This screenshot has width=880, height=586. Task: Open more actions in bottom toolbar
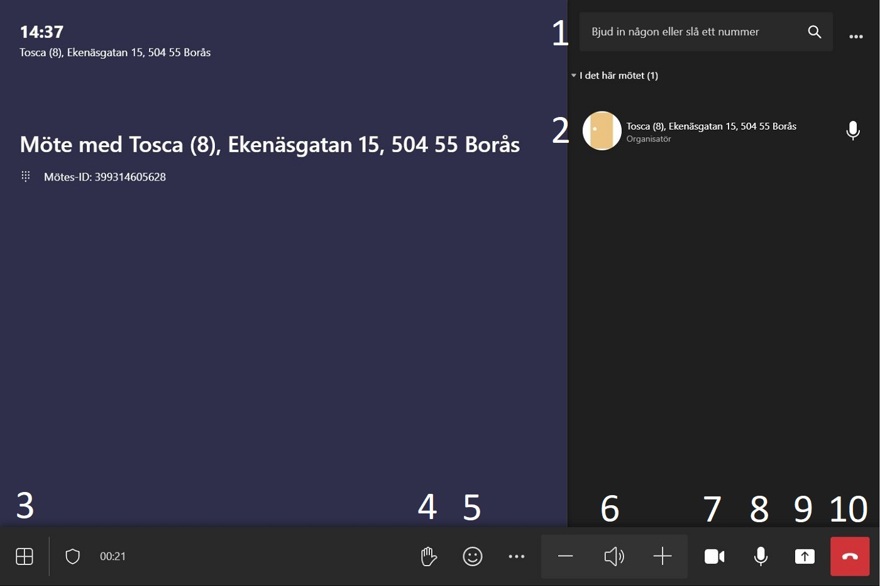click(x=516, y=556)
